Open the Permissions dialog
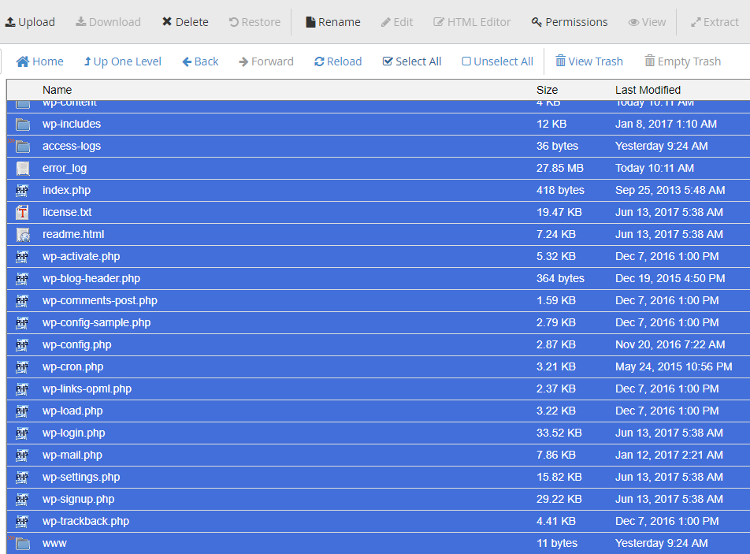Screen dimensions: 750x554 point(569,22)
